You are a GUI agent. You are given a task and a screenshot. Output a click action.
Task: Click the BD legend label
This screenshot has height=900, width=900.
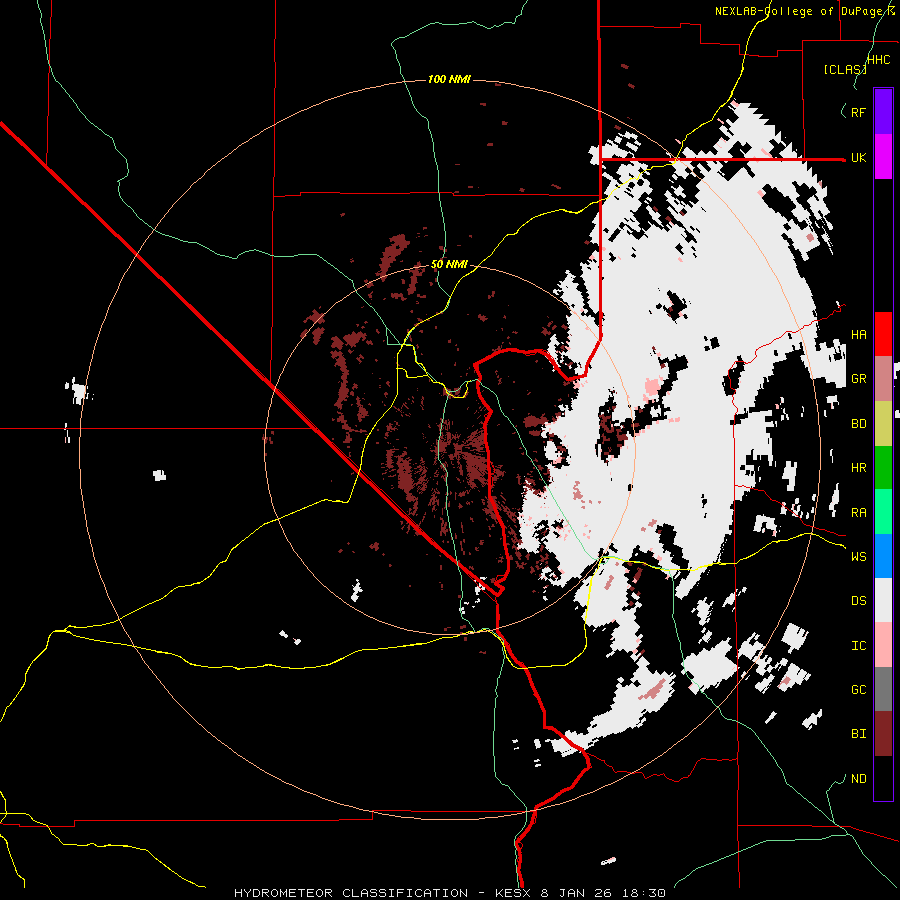858,424
